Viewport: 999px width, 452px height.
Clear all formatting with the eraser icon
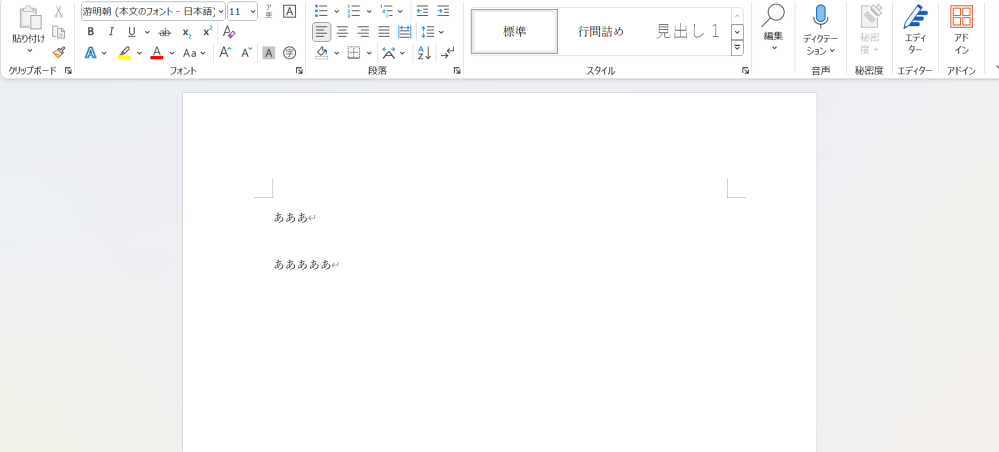coord(229,32)
